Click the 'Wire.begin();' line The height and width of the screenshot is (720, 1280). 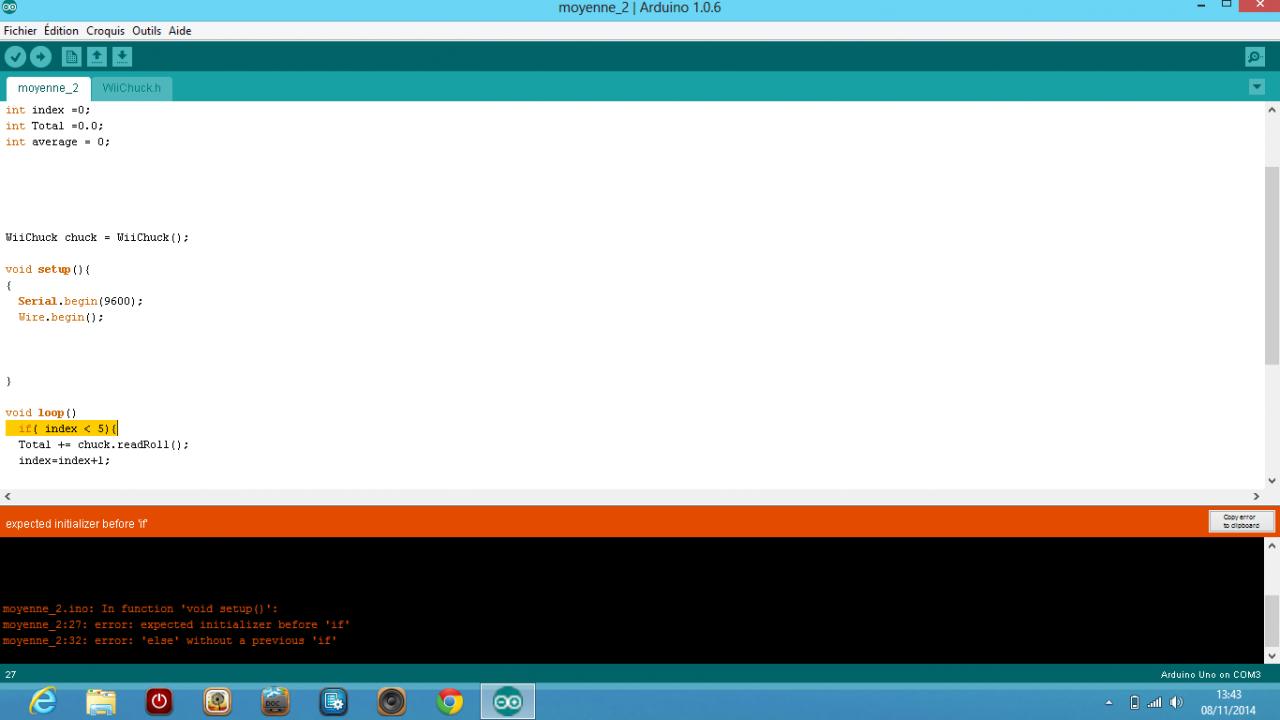pos(61,318)
